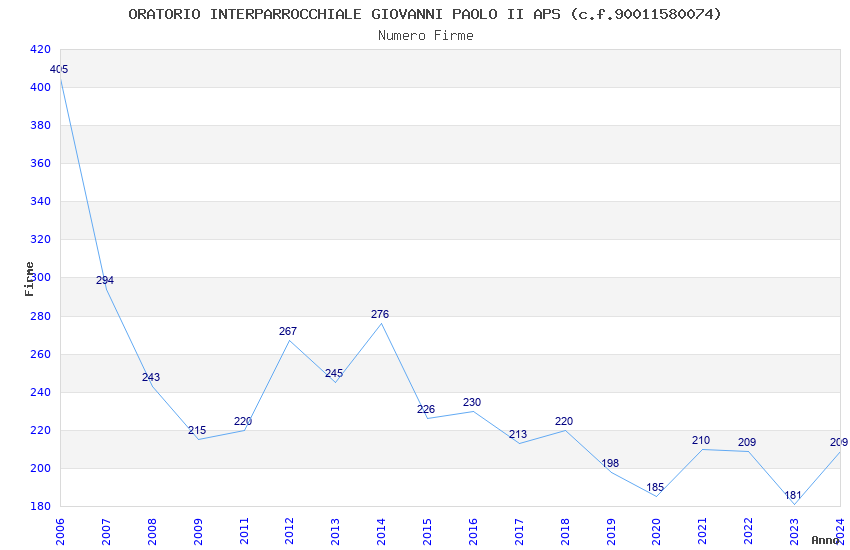Select the 267 data label
Viewport: 850px width, 550px height.
(x=288, y=331)
